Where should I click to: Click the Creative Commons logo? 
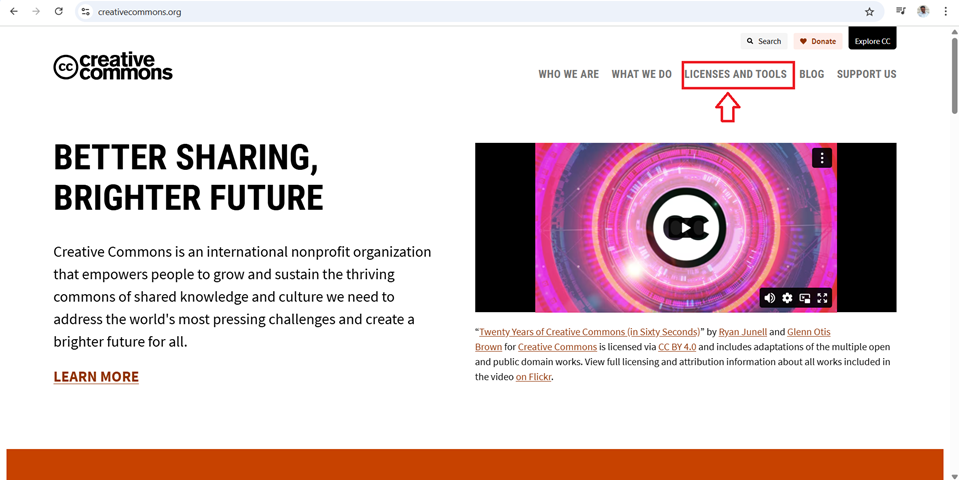coord(113,67)
